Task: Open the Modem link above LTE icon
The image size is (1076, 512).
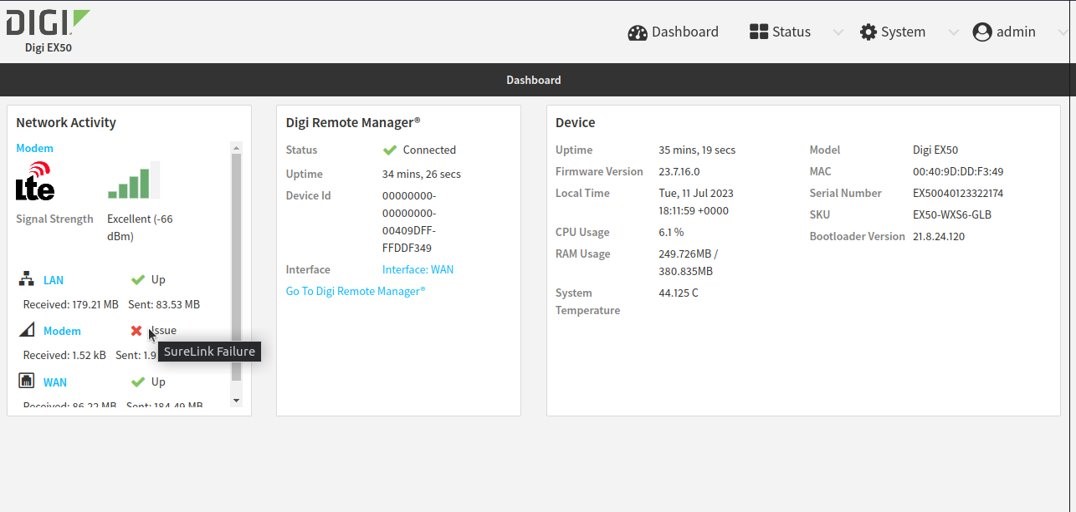Action: 34,148
